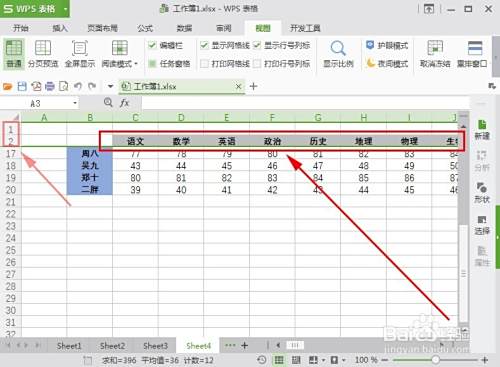This screenshot has width=500, height=367.
Task: Click the Print icon in quick toolbar
Action: [50, 87]
